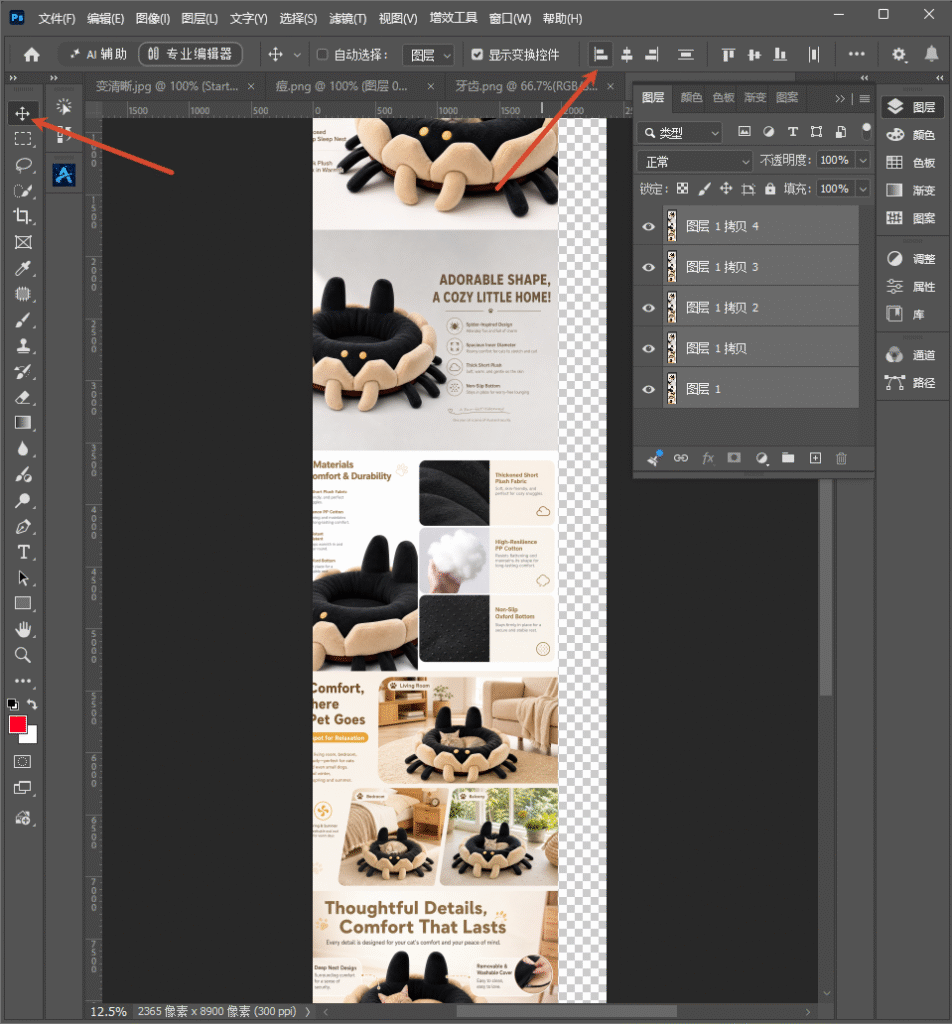Select the Move tool in toolbar
The height and width of the screenshot is (1024, 952).
(23, 114)
